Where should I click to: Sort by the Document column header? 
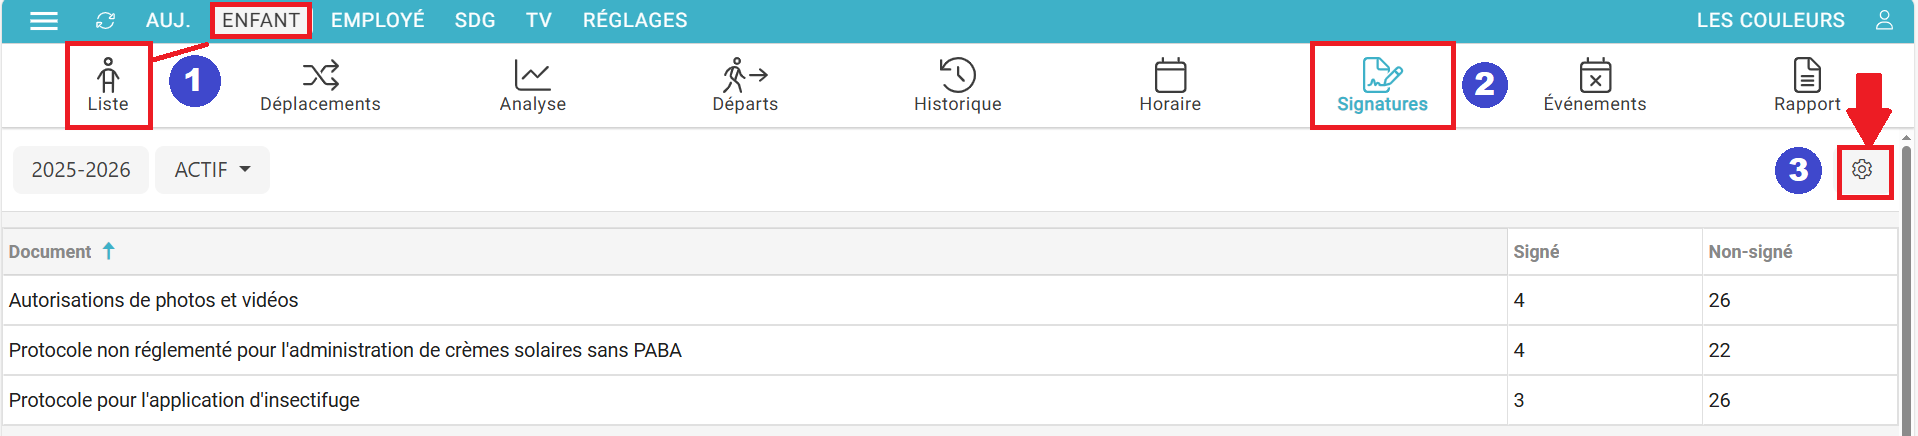(50, 252)
